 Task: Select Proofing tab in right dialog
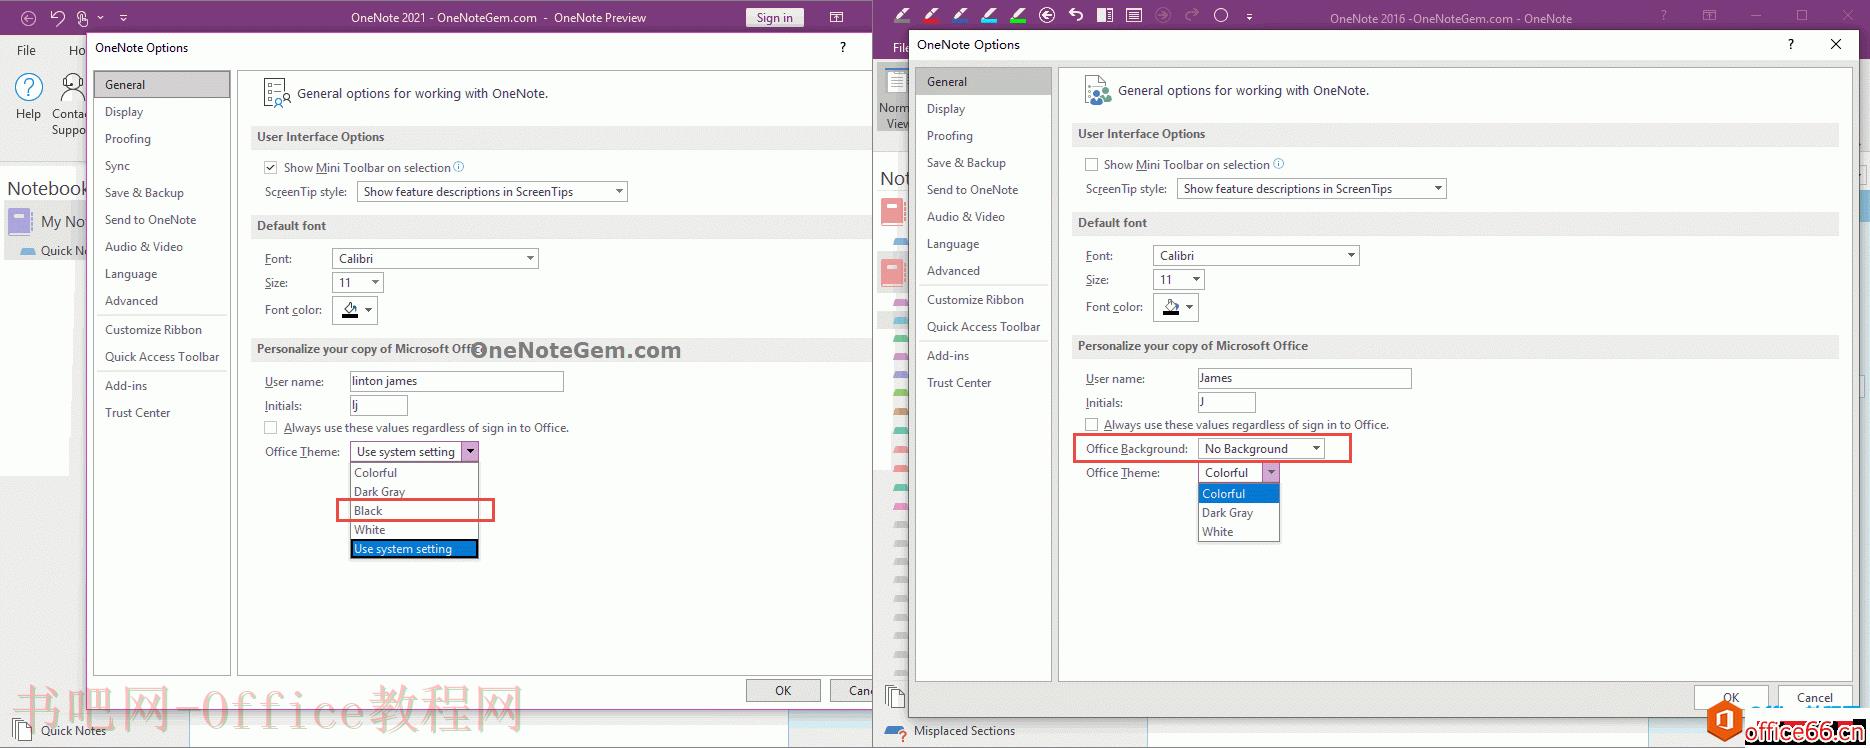point(982,136)
